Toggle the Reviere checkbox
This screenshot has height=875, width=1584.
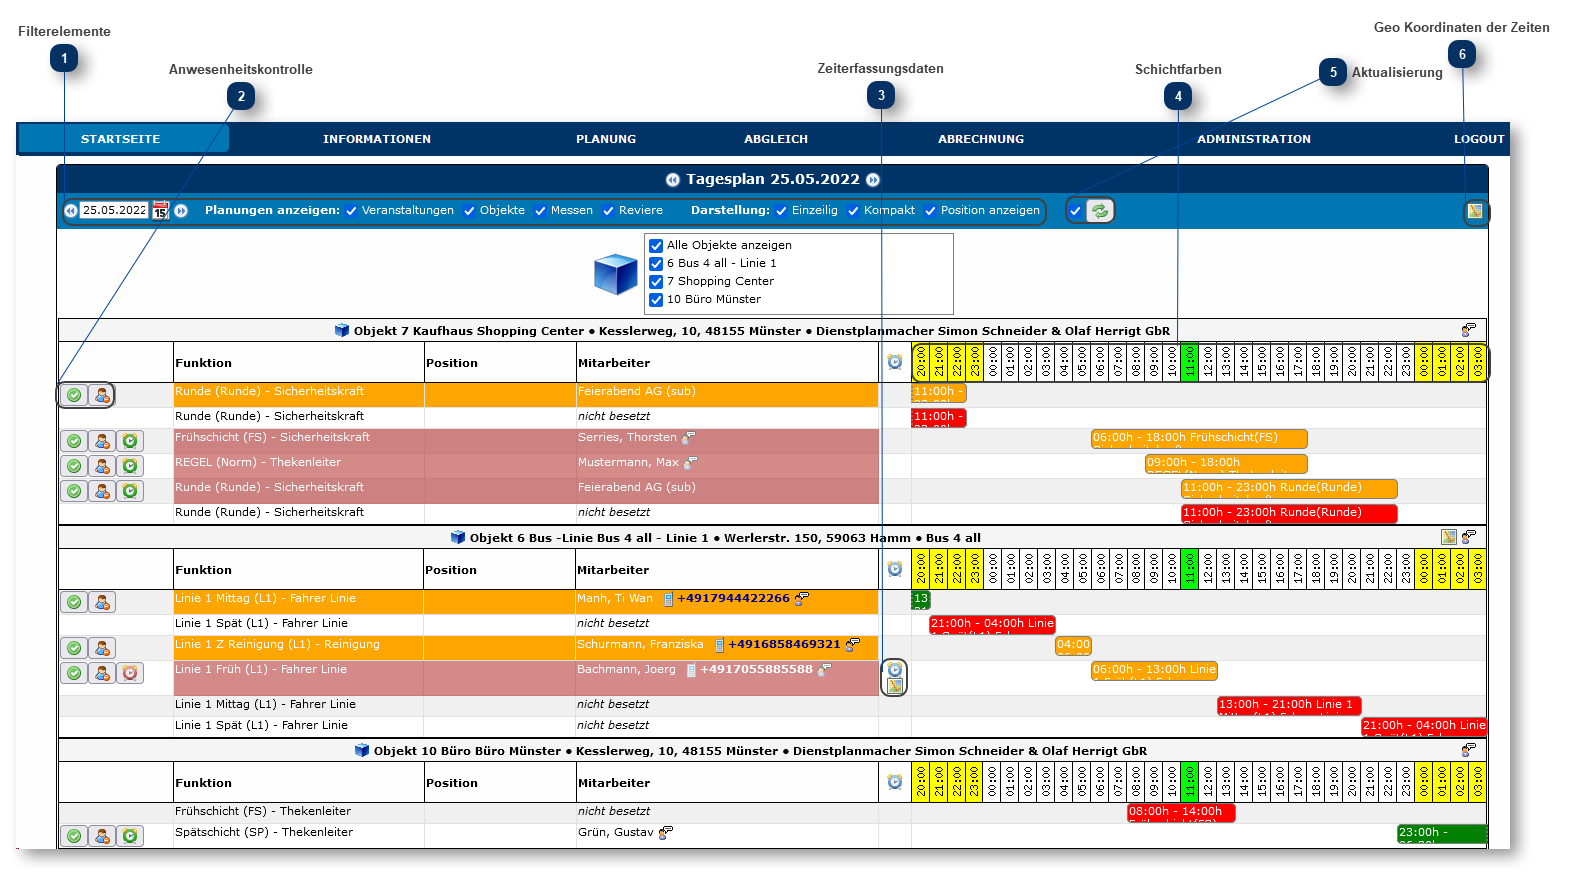pyautogui.click(x=608, y=211)
